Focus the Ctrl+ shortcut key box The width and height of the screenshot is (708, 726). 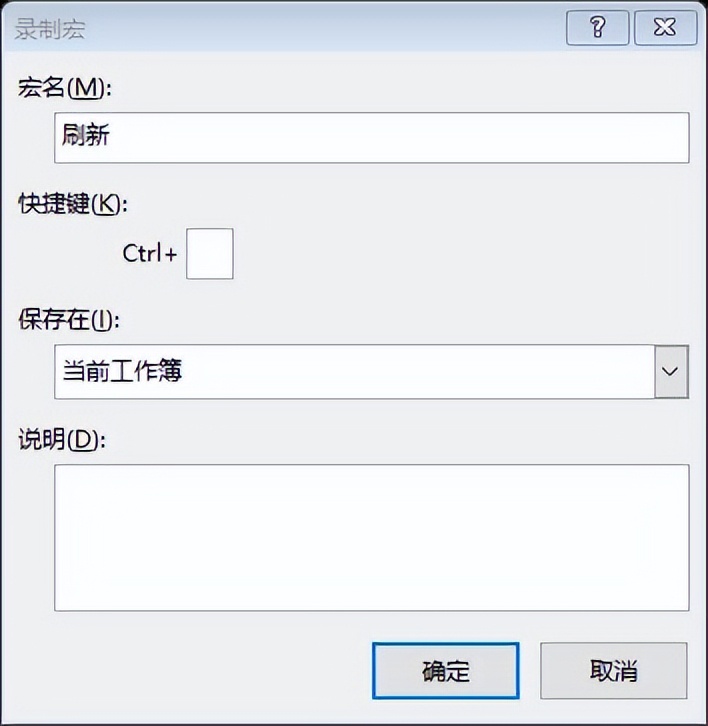click(x=210, y=254)
